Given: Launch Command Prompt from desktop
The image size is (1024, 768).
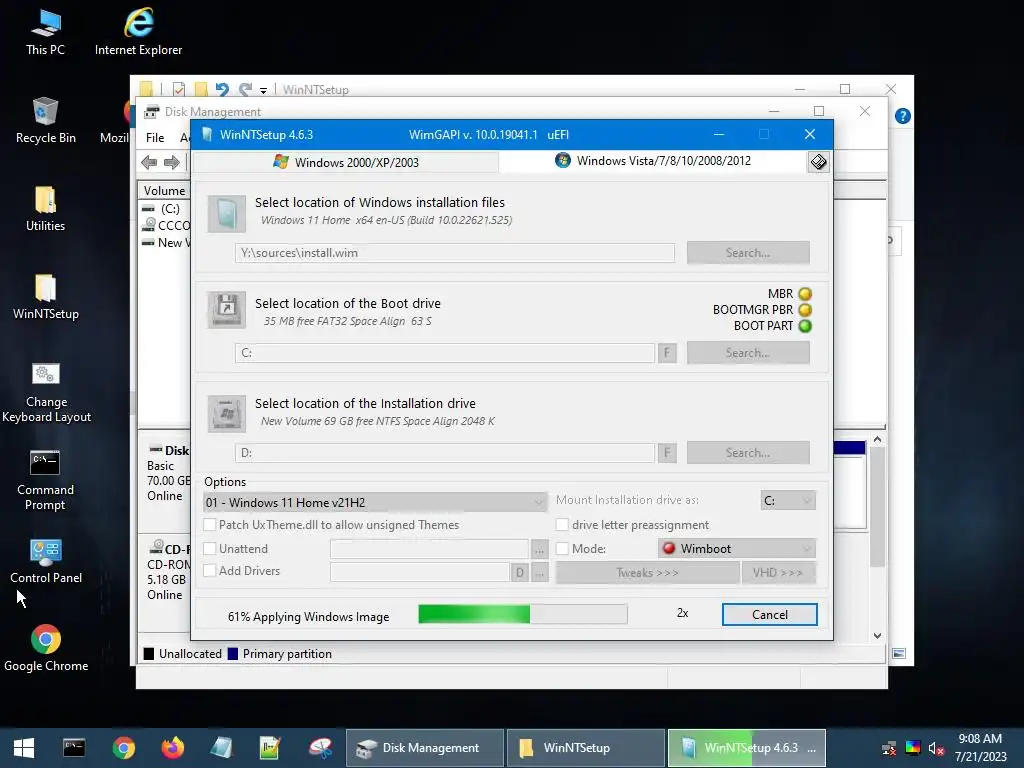Looking at the screenshot, I should 45,481.
